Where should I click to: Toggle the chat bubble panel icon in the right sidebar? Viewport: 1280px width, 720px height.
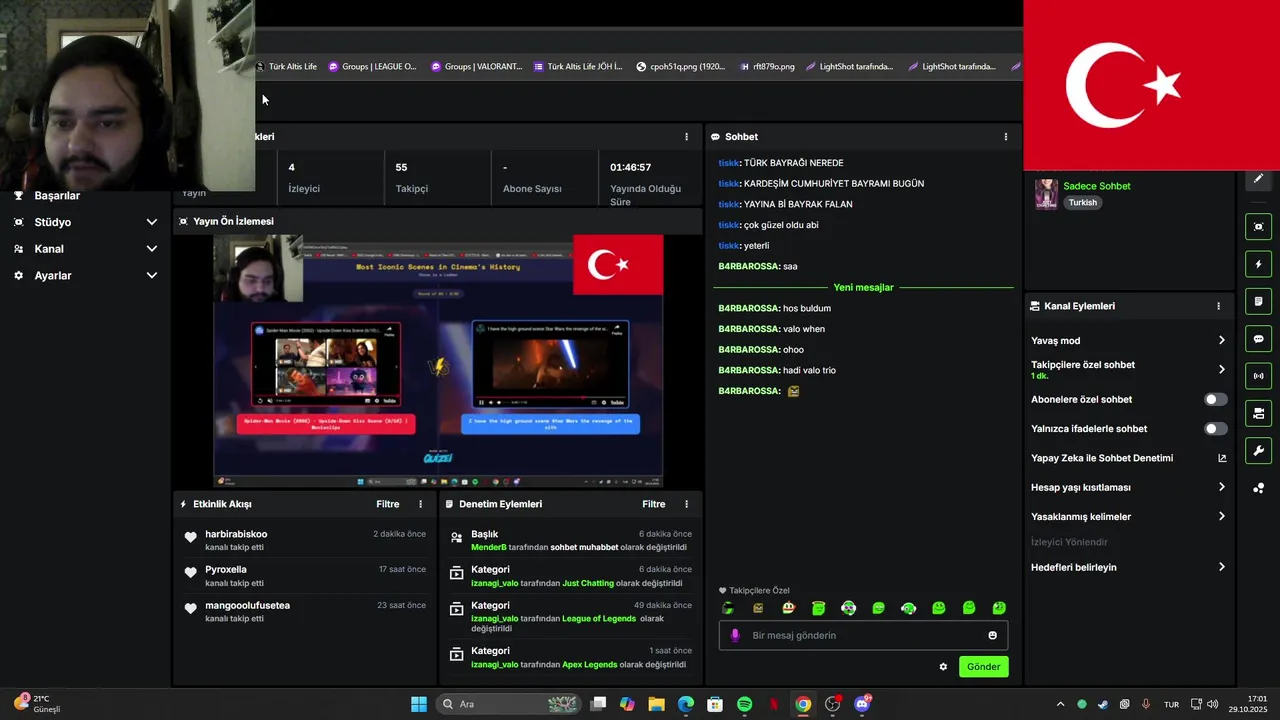[x=1259, y=339]
